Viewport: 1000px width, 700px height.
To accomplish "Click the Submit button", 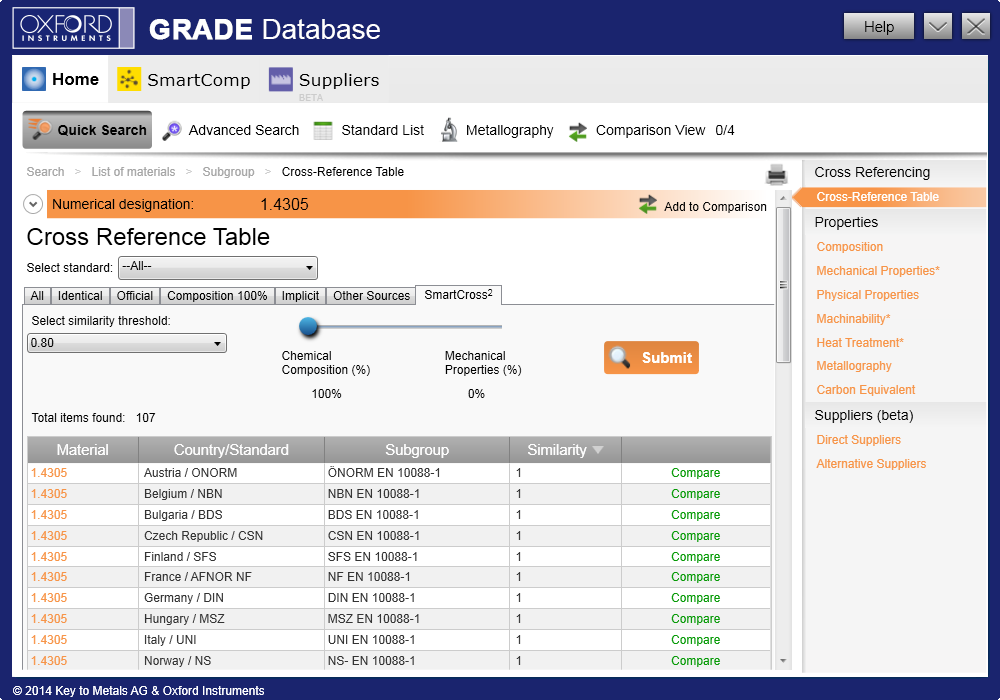I will (x=651, y=358).
